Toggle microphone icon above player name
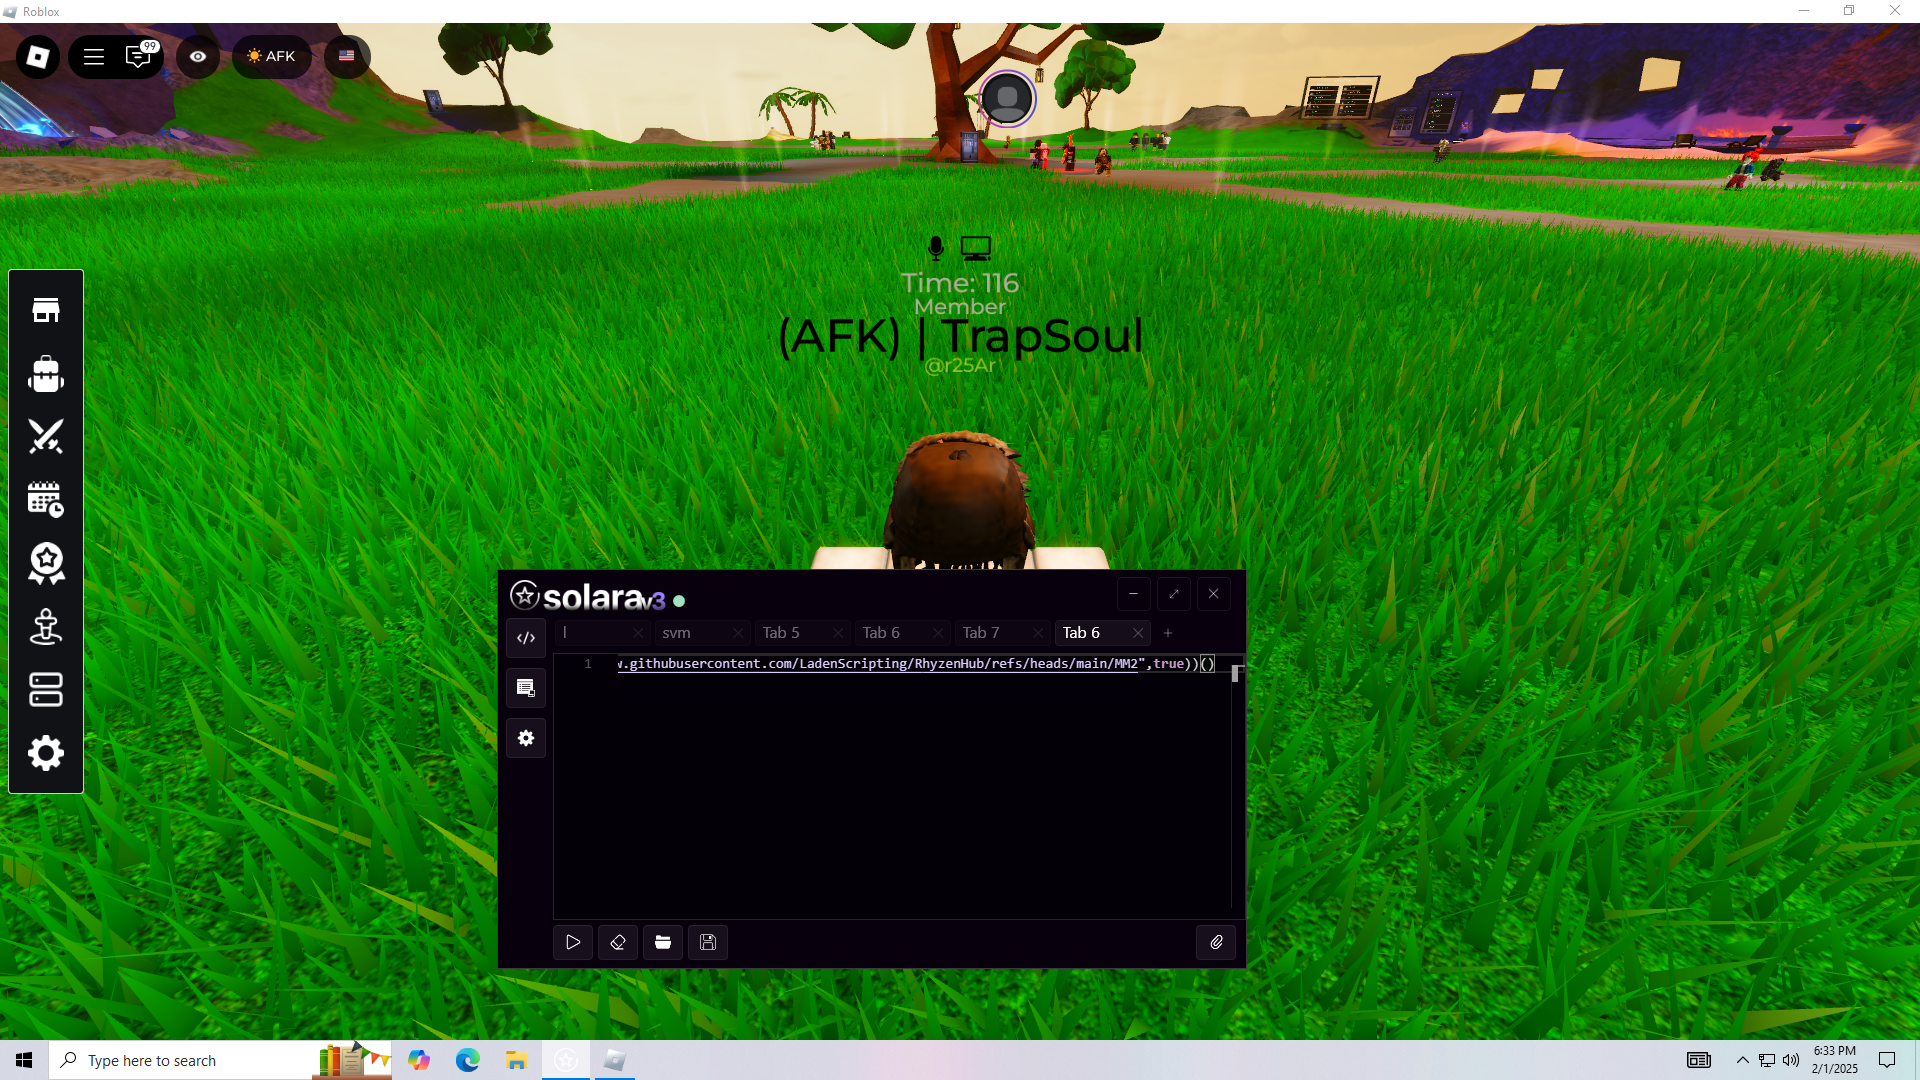This screenshot has height=1080, width=1920. coord(936,247)
